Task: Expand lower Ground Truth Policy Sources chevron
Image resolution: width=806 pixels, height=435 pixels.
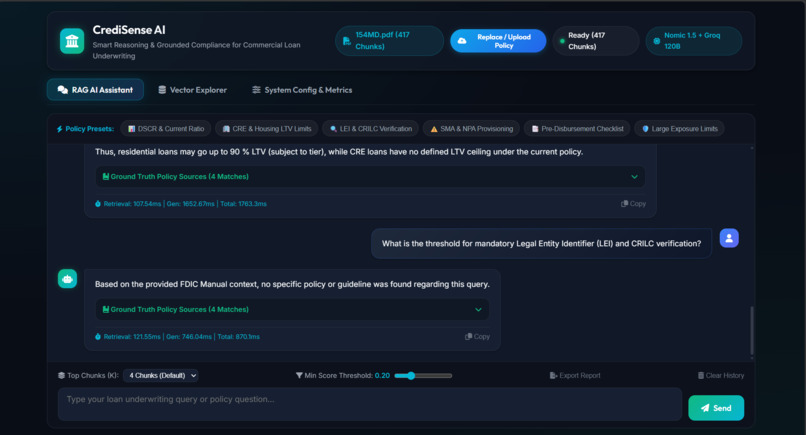Action: [479, 310]
